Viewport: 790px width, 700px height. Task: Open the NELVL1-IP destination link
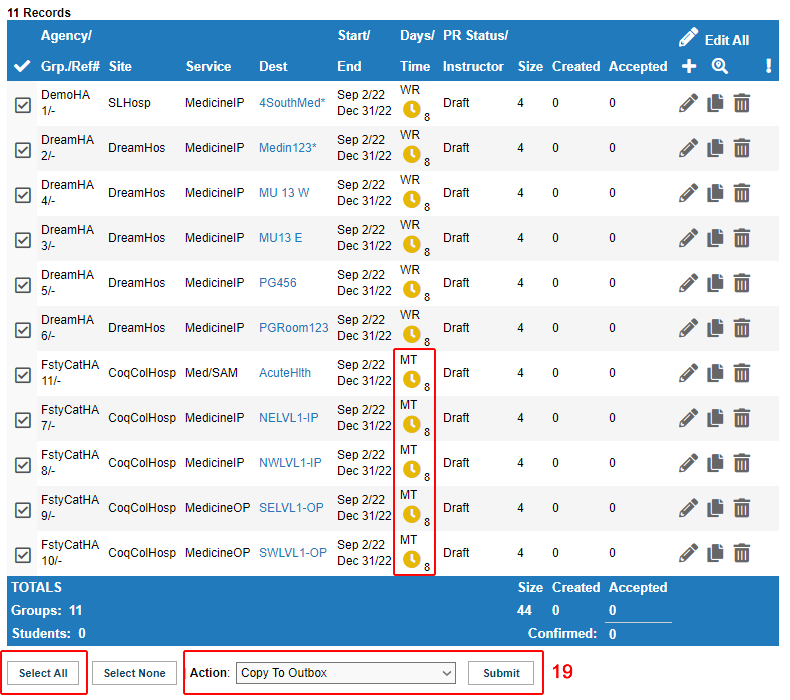coord(289,418)
